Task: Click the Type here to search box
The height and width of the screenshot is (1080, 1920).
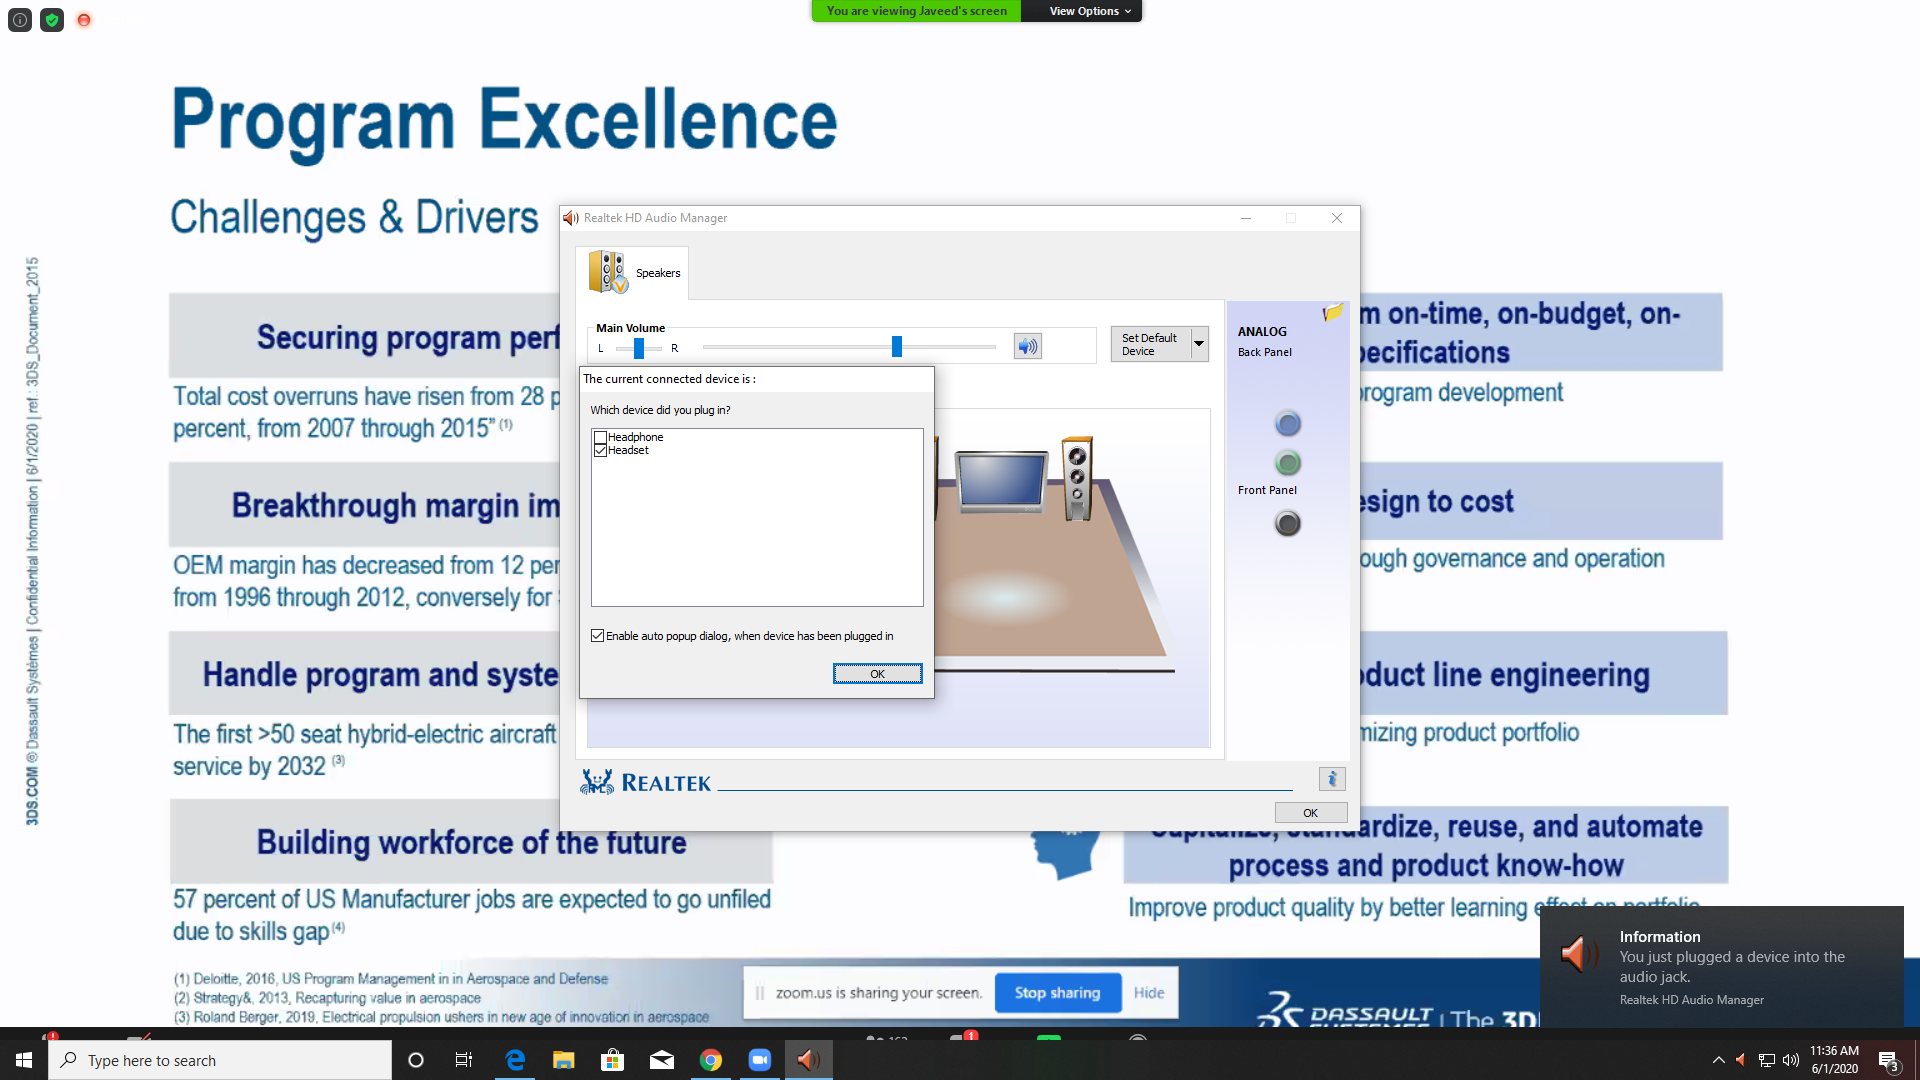Action: [x=220, y=1060]
